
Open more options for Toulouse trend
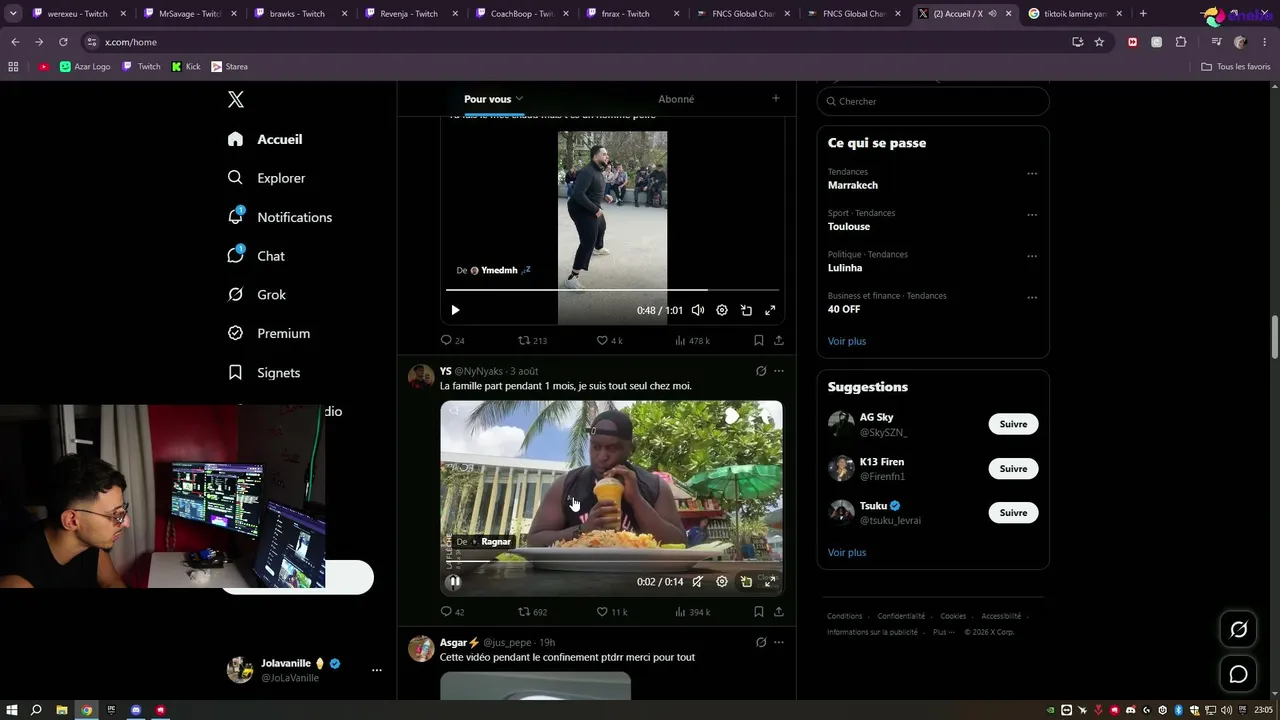1032,215
